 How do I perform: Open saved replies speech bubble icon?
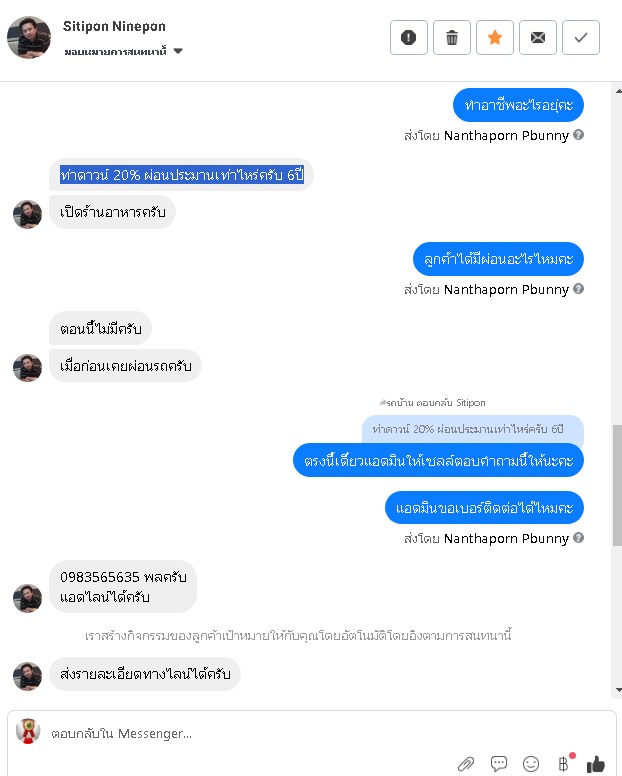click(x=499, y=763)
